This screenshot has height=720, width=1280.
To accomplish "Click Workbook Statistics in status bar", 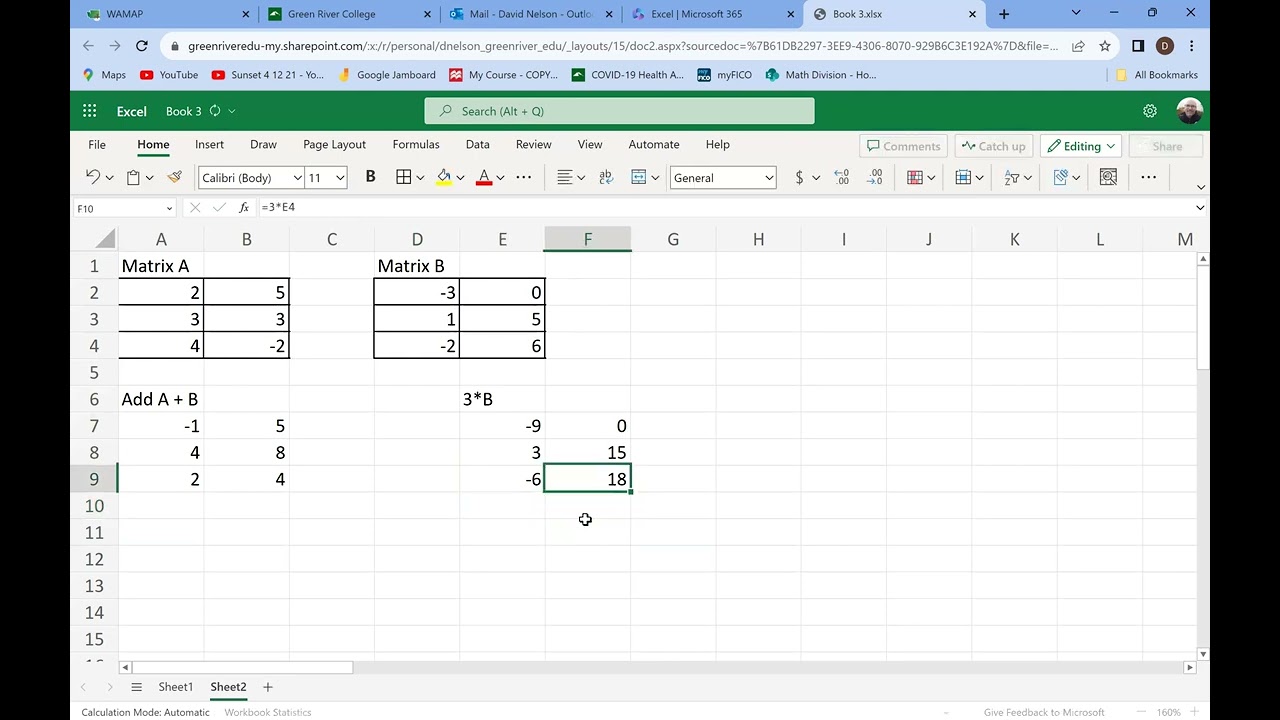I will pos(267,712).
